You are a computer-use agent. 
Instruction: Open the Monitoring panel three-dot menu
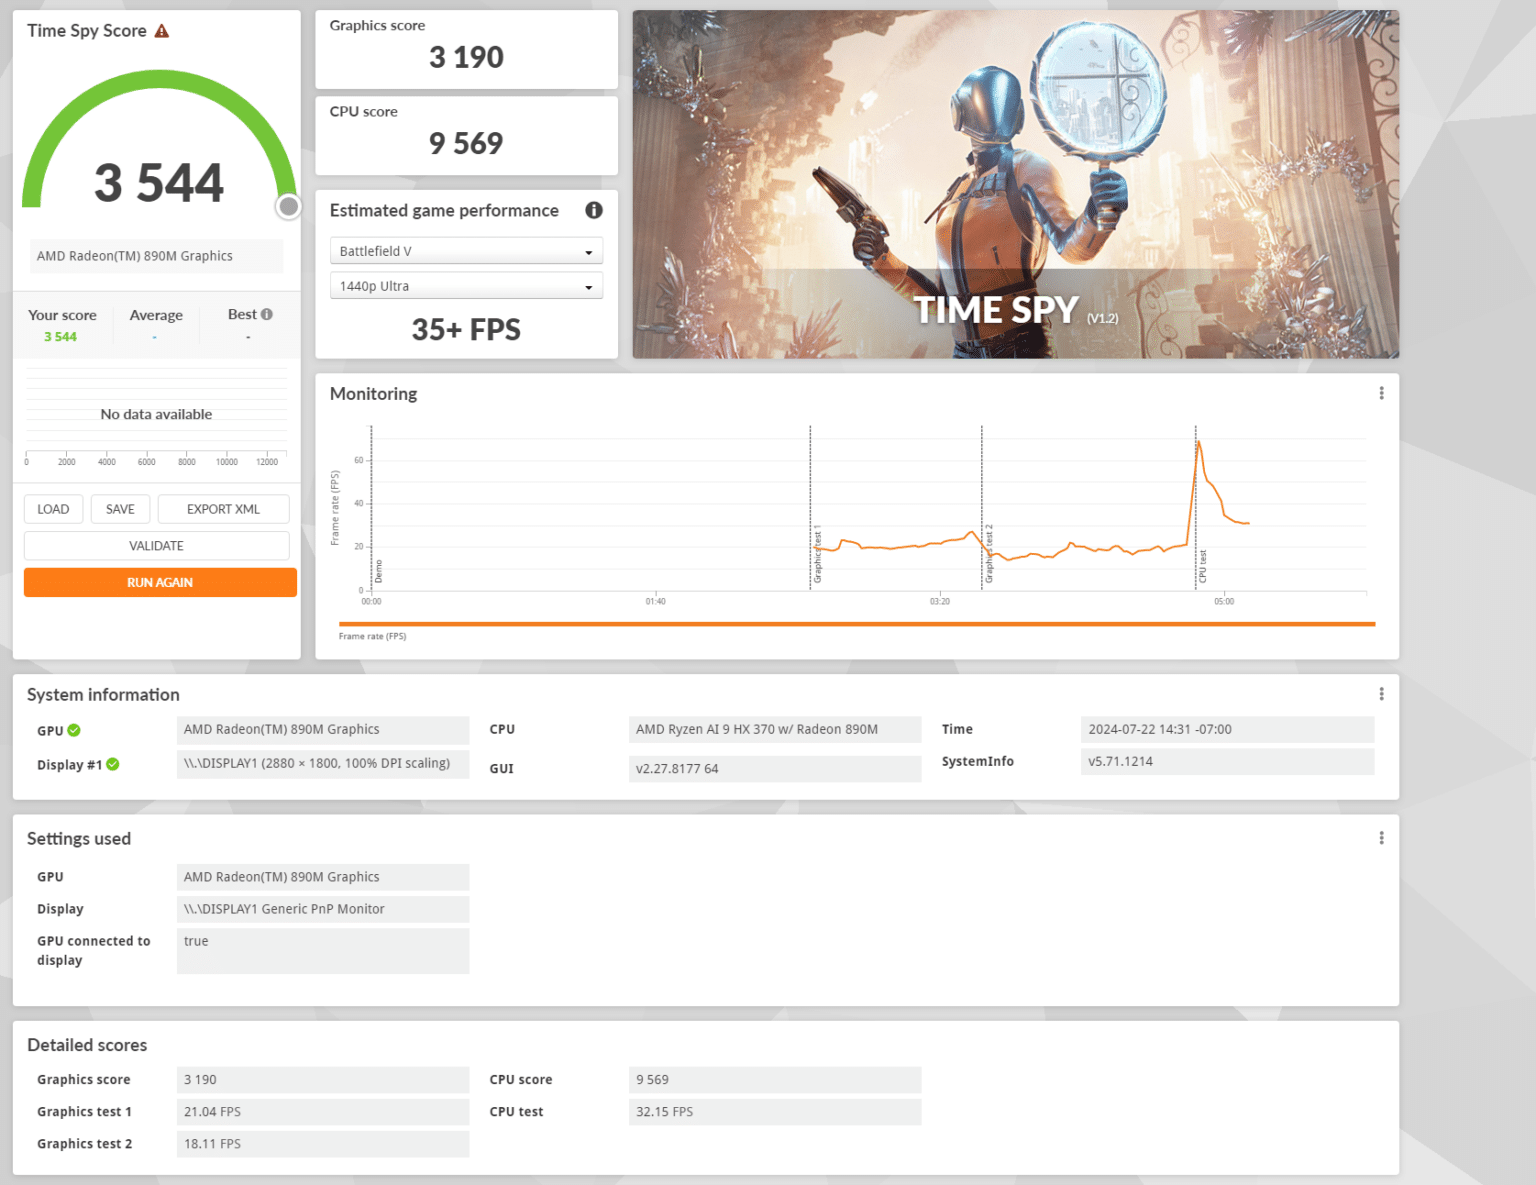coord(1381,393)
